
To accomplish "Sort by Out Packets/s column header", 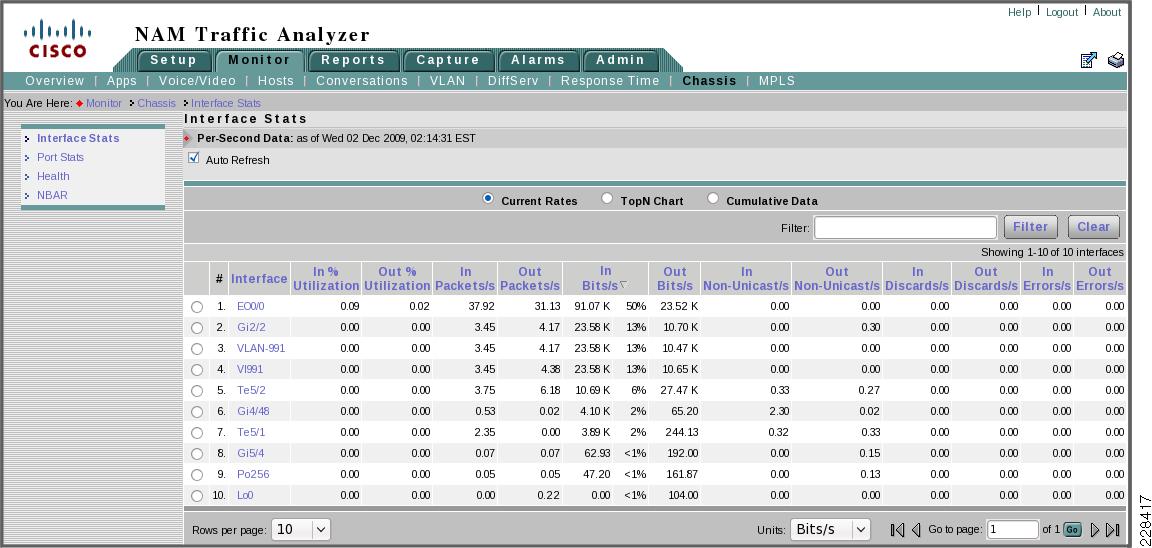I will tap(530, 278).
